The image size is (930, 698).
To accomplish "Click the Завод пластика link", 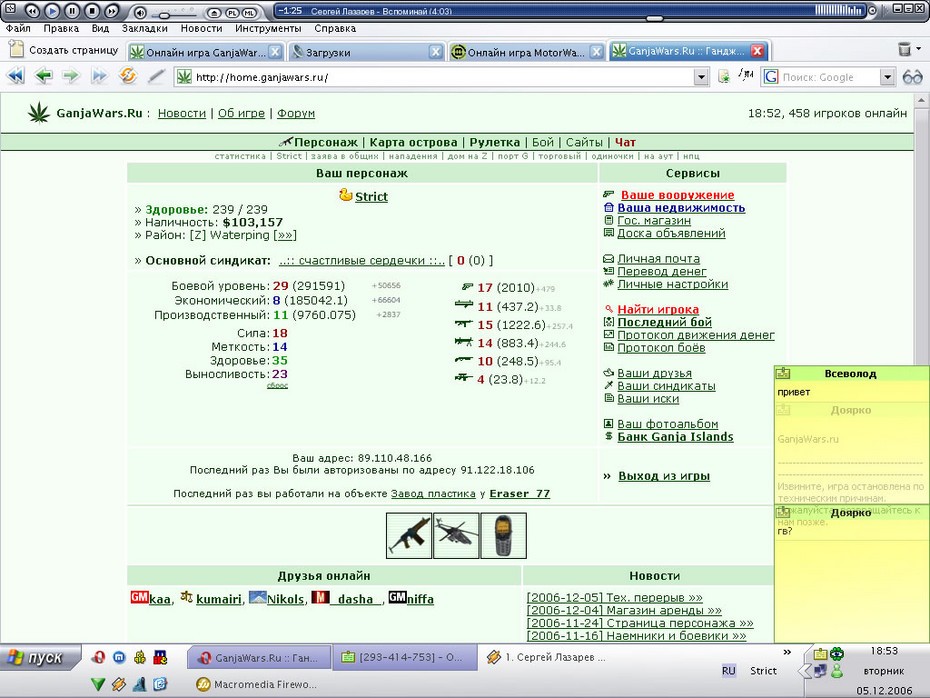I will pyautogui.click(x=433, y=493).
